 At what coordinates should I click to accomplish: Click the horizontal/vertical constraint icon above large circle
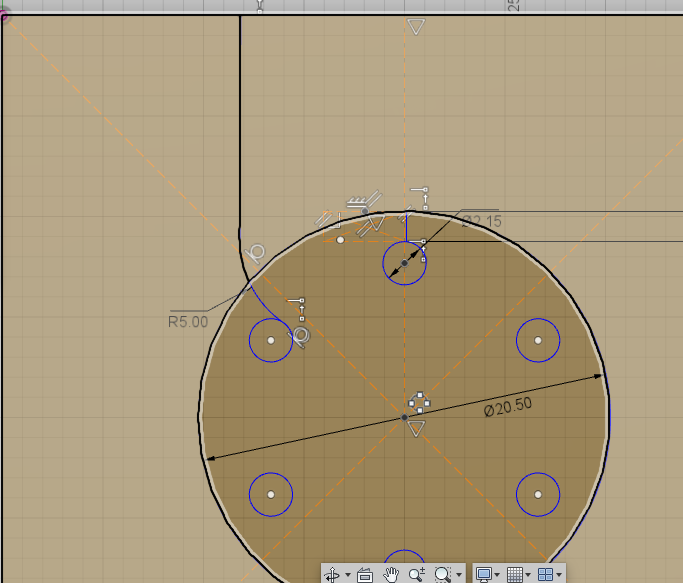click(421, 198)
